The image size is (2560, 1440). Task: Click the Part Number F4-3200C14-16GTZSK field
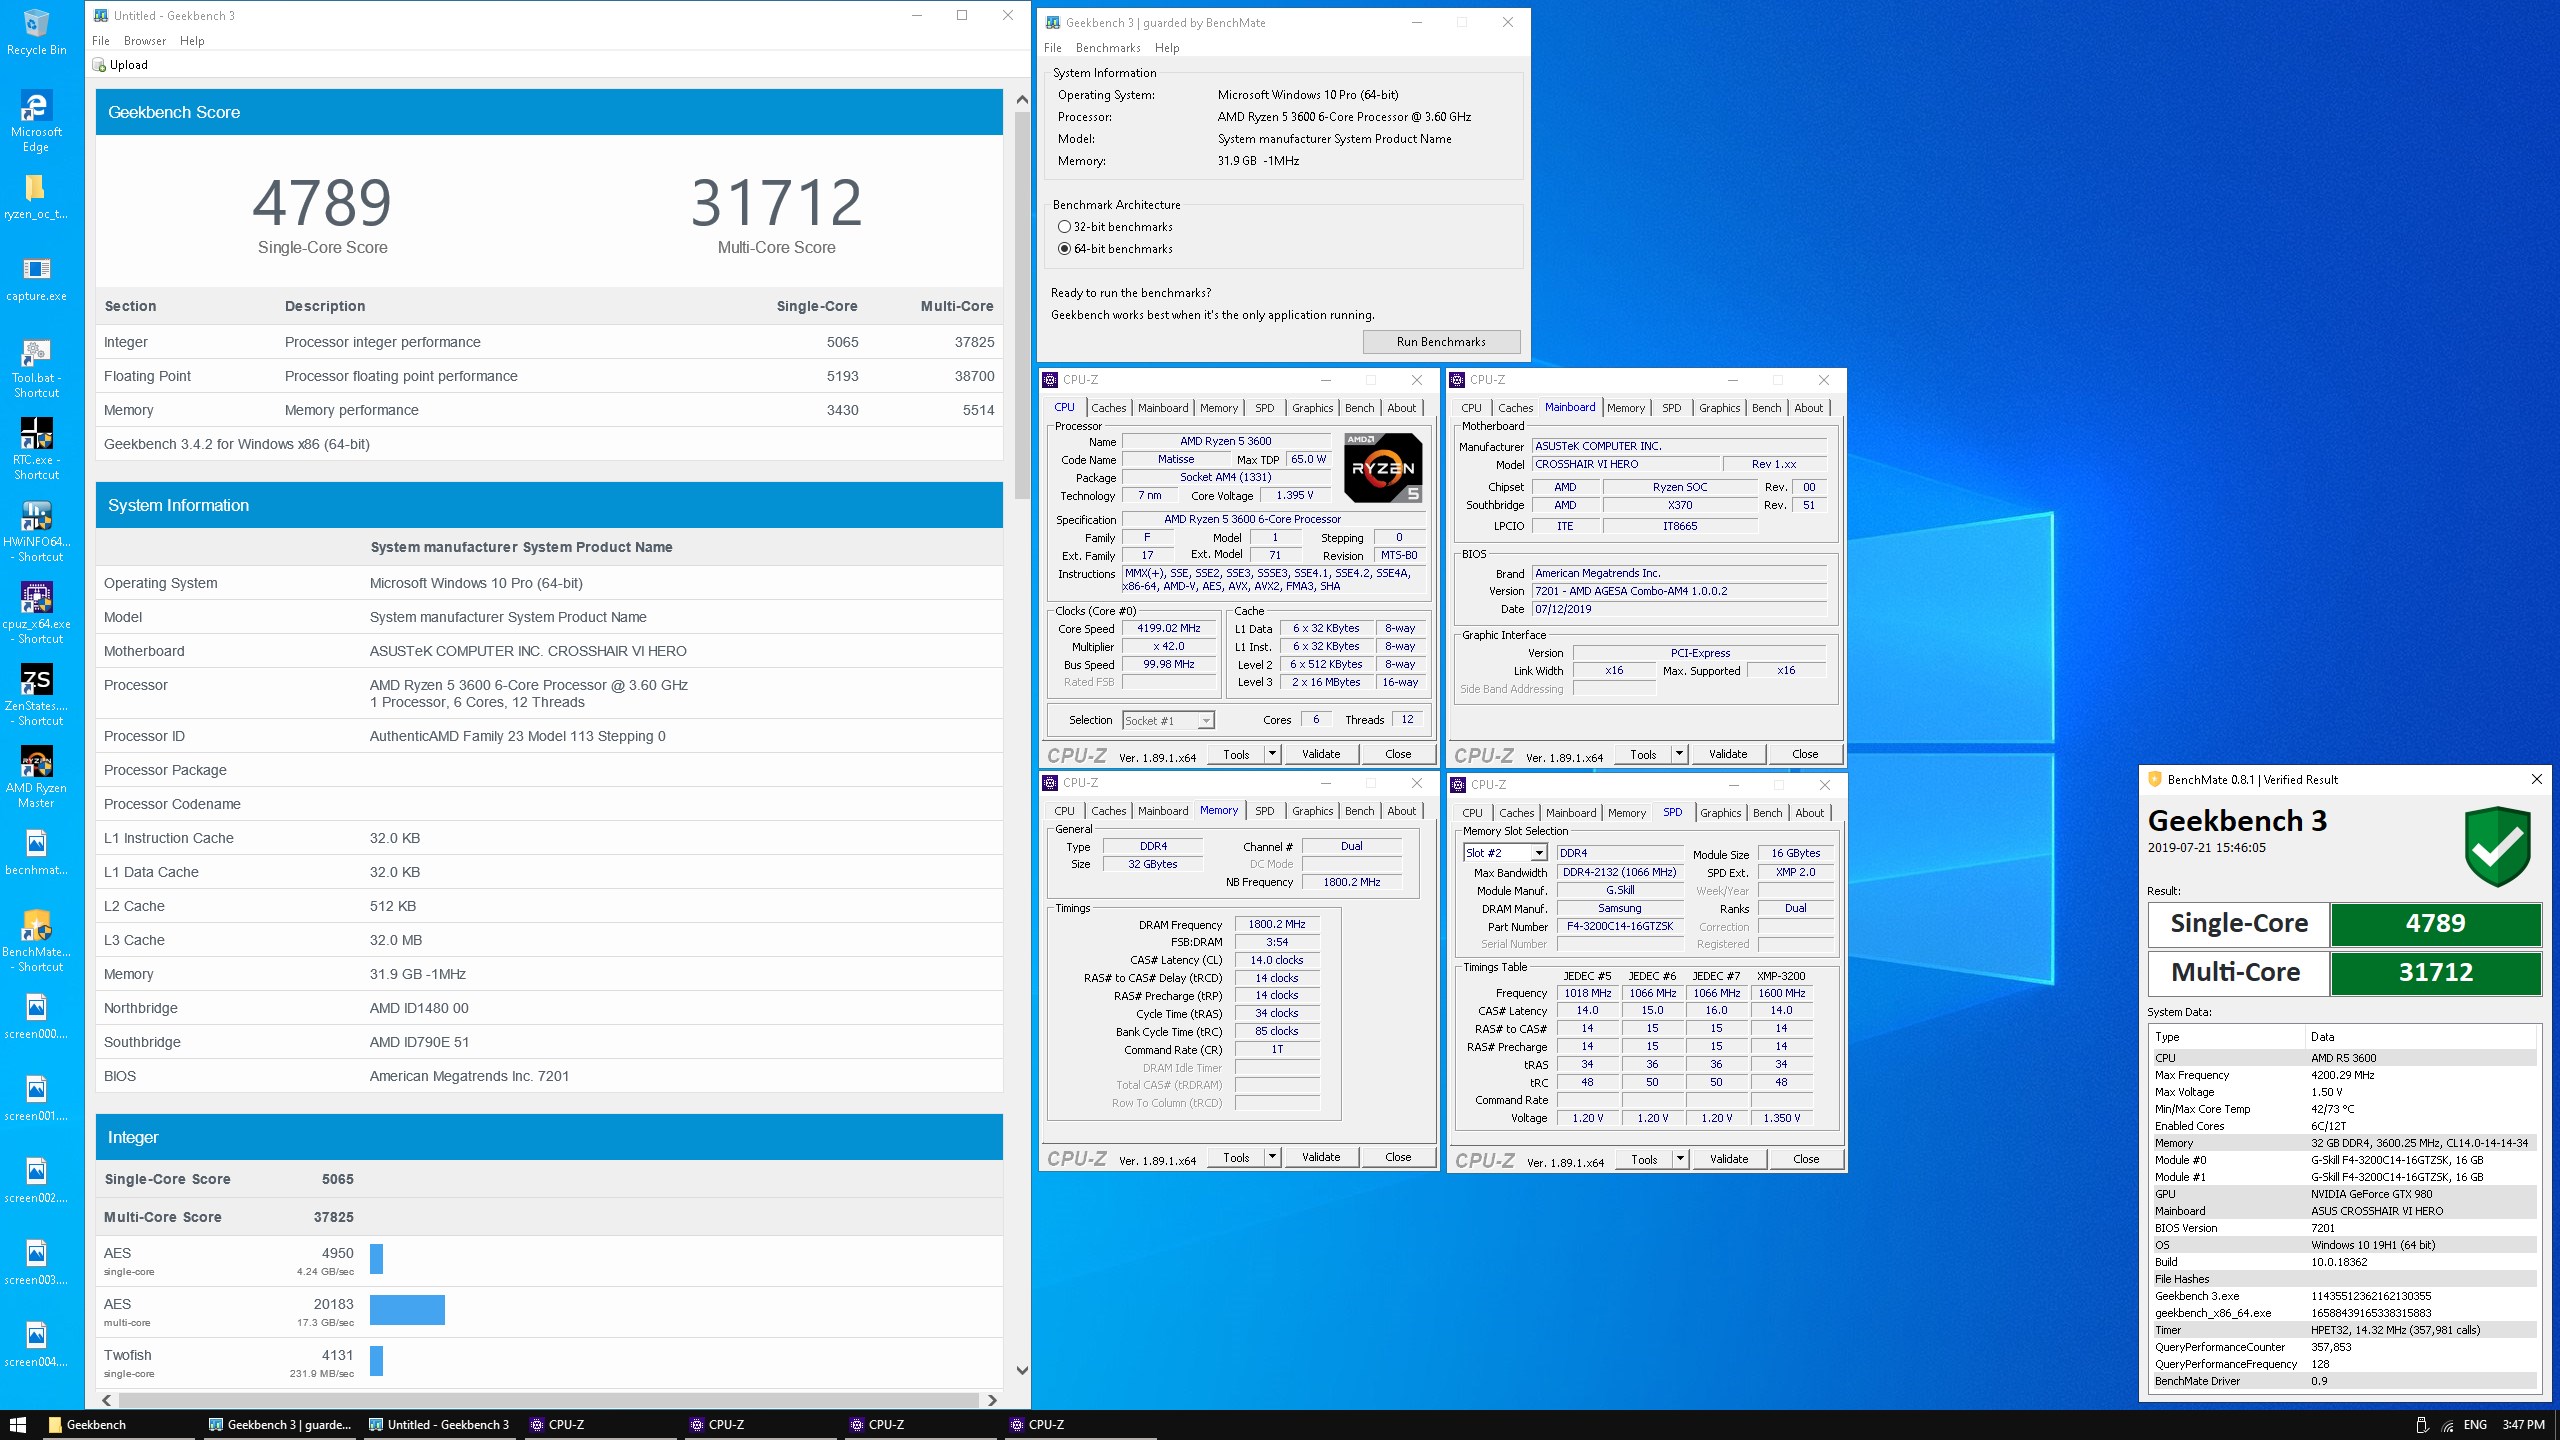point(1620,927)
